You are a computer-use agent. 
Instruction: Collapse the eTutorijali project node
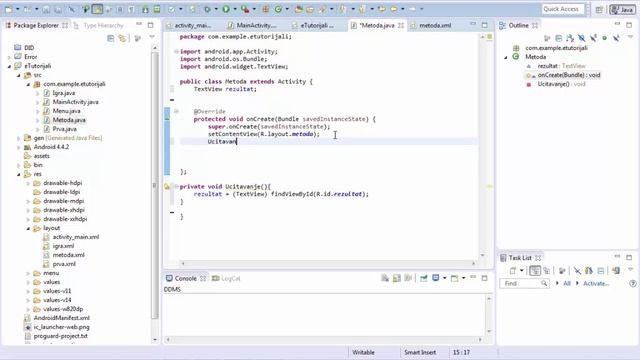(9, 66)
